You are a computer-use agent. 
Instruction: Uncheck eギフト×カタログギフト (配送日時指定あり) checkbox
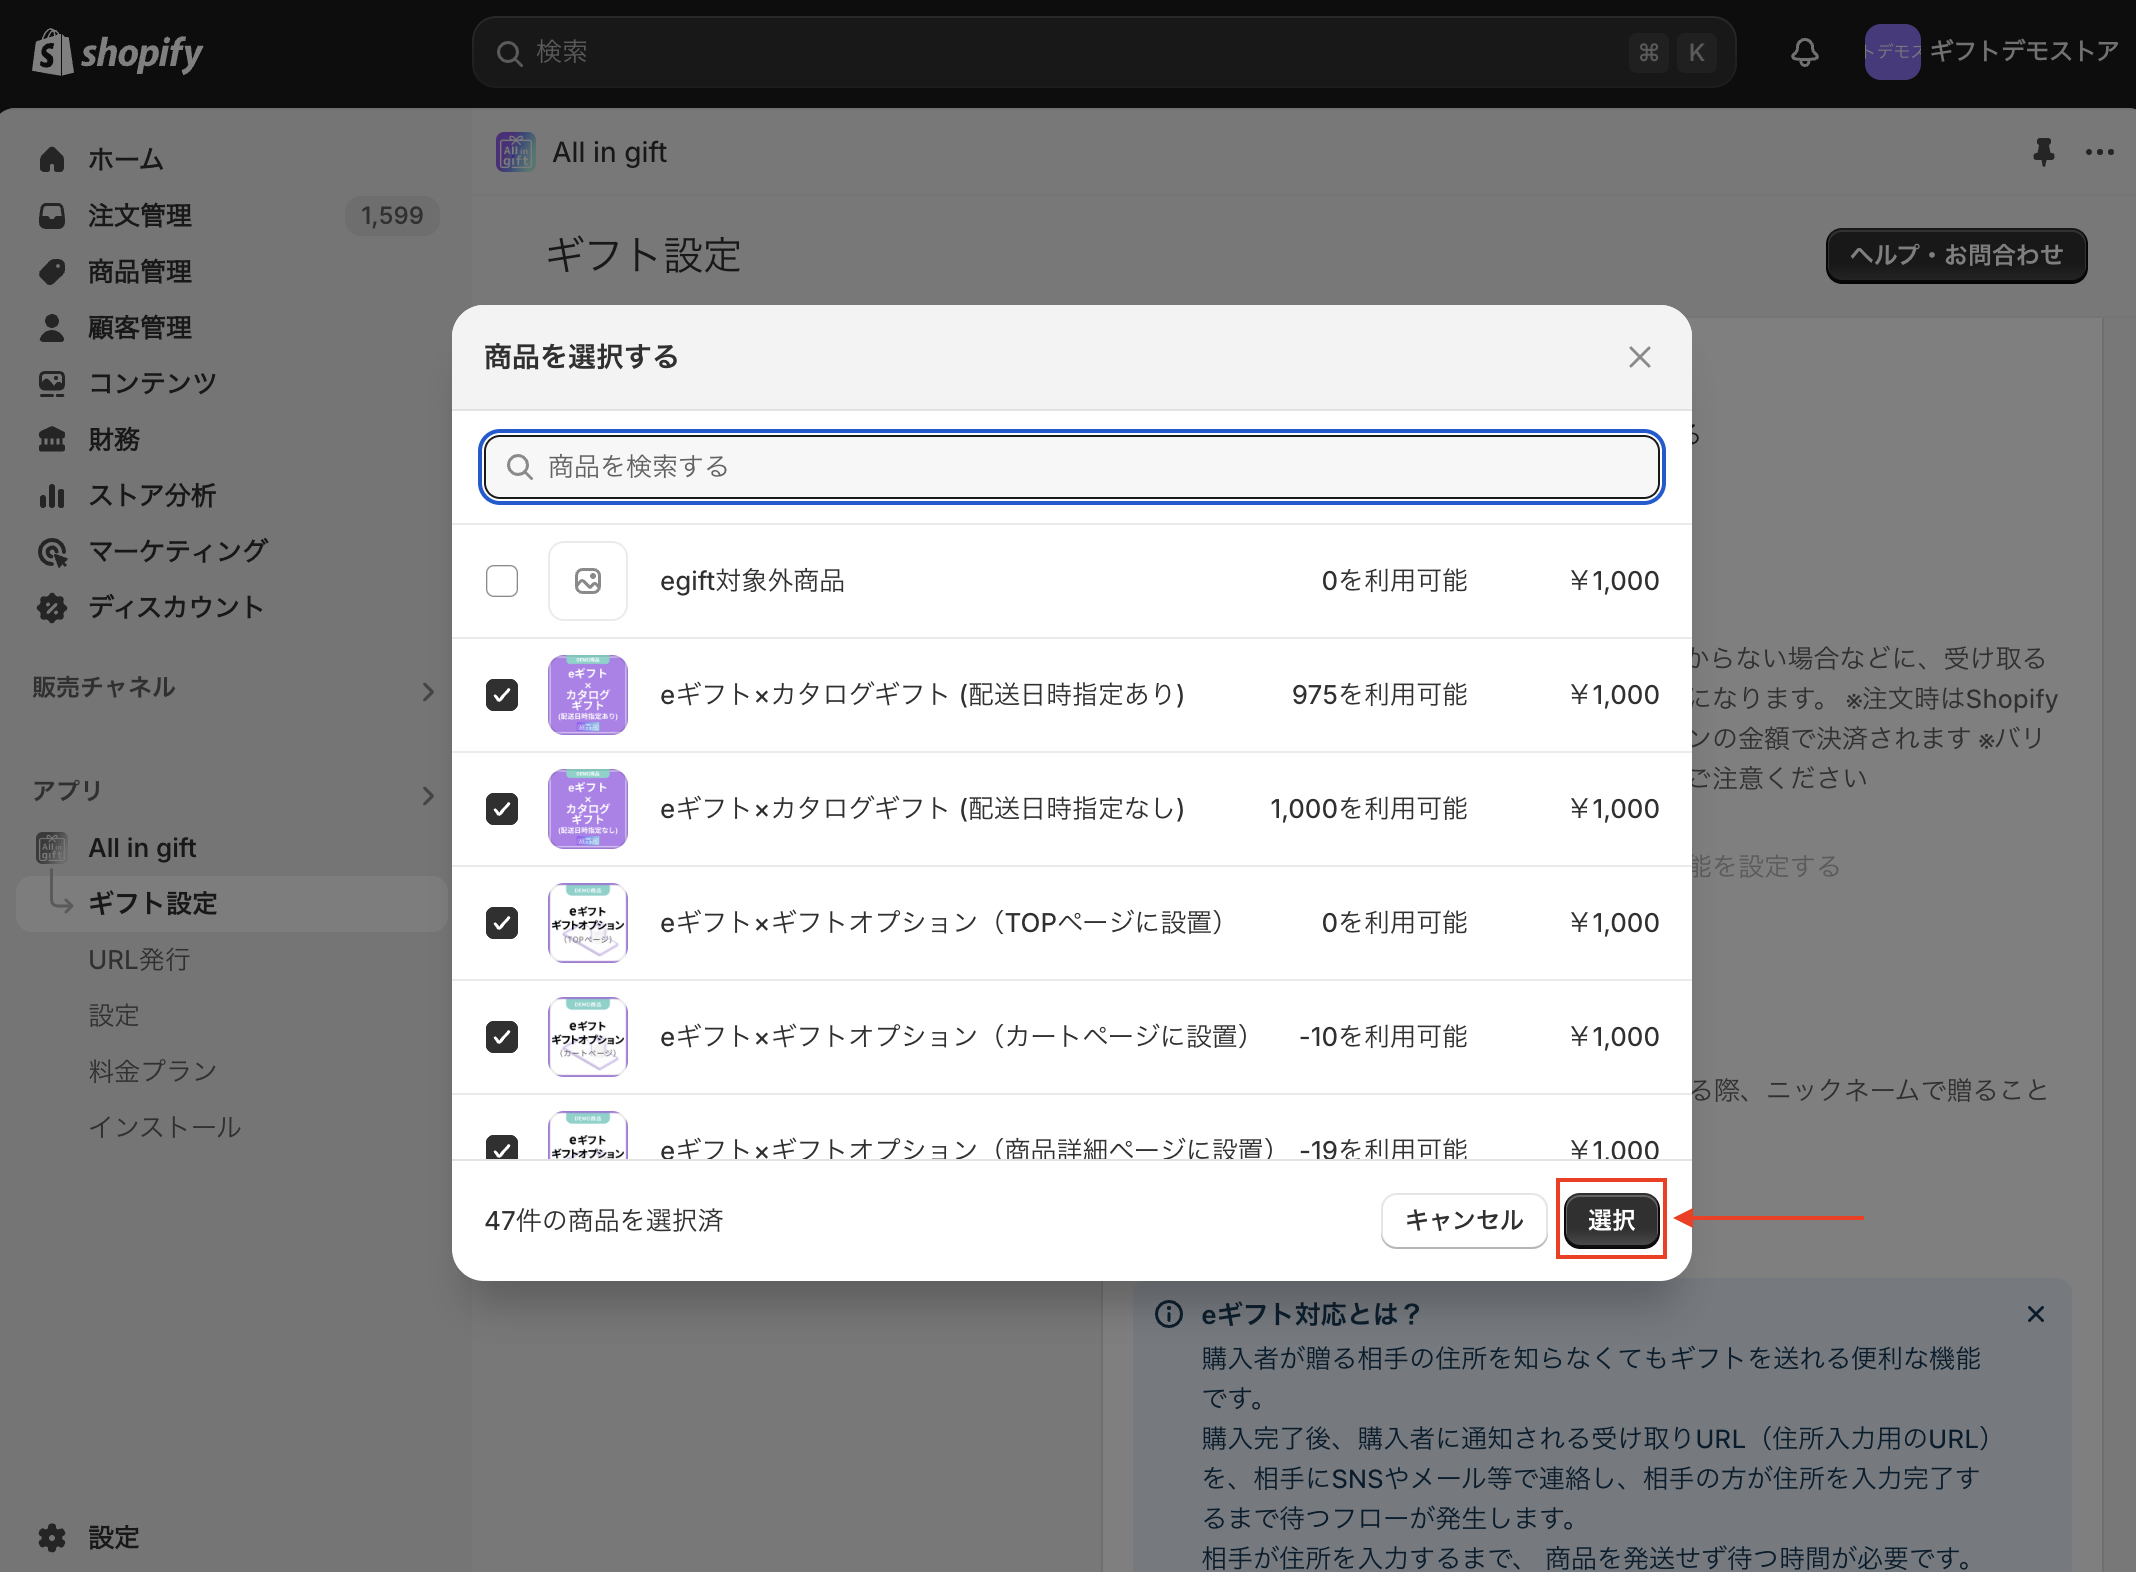coord(502,695)
